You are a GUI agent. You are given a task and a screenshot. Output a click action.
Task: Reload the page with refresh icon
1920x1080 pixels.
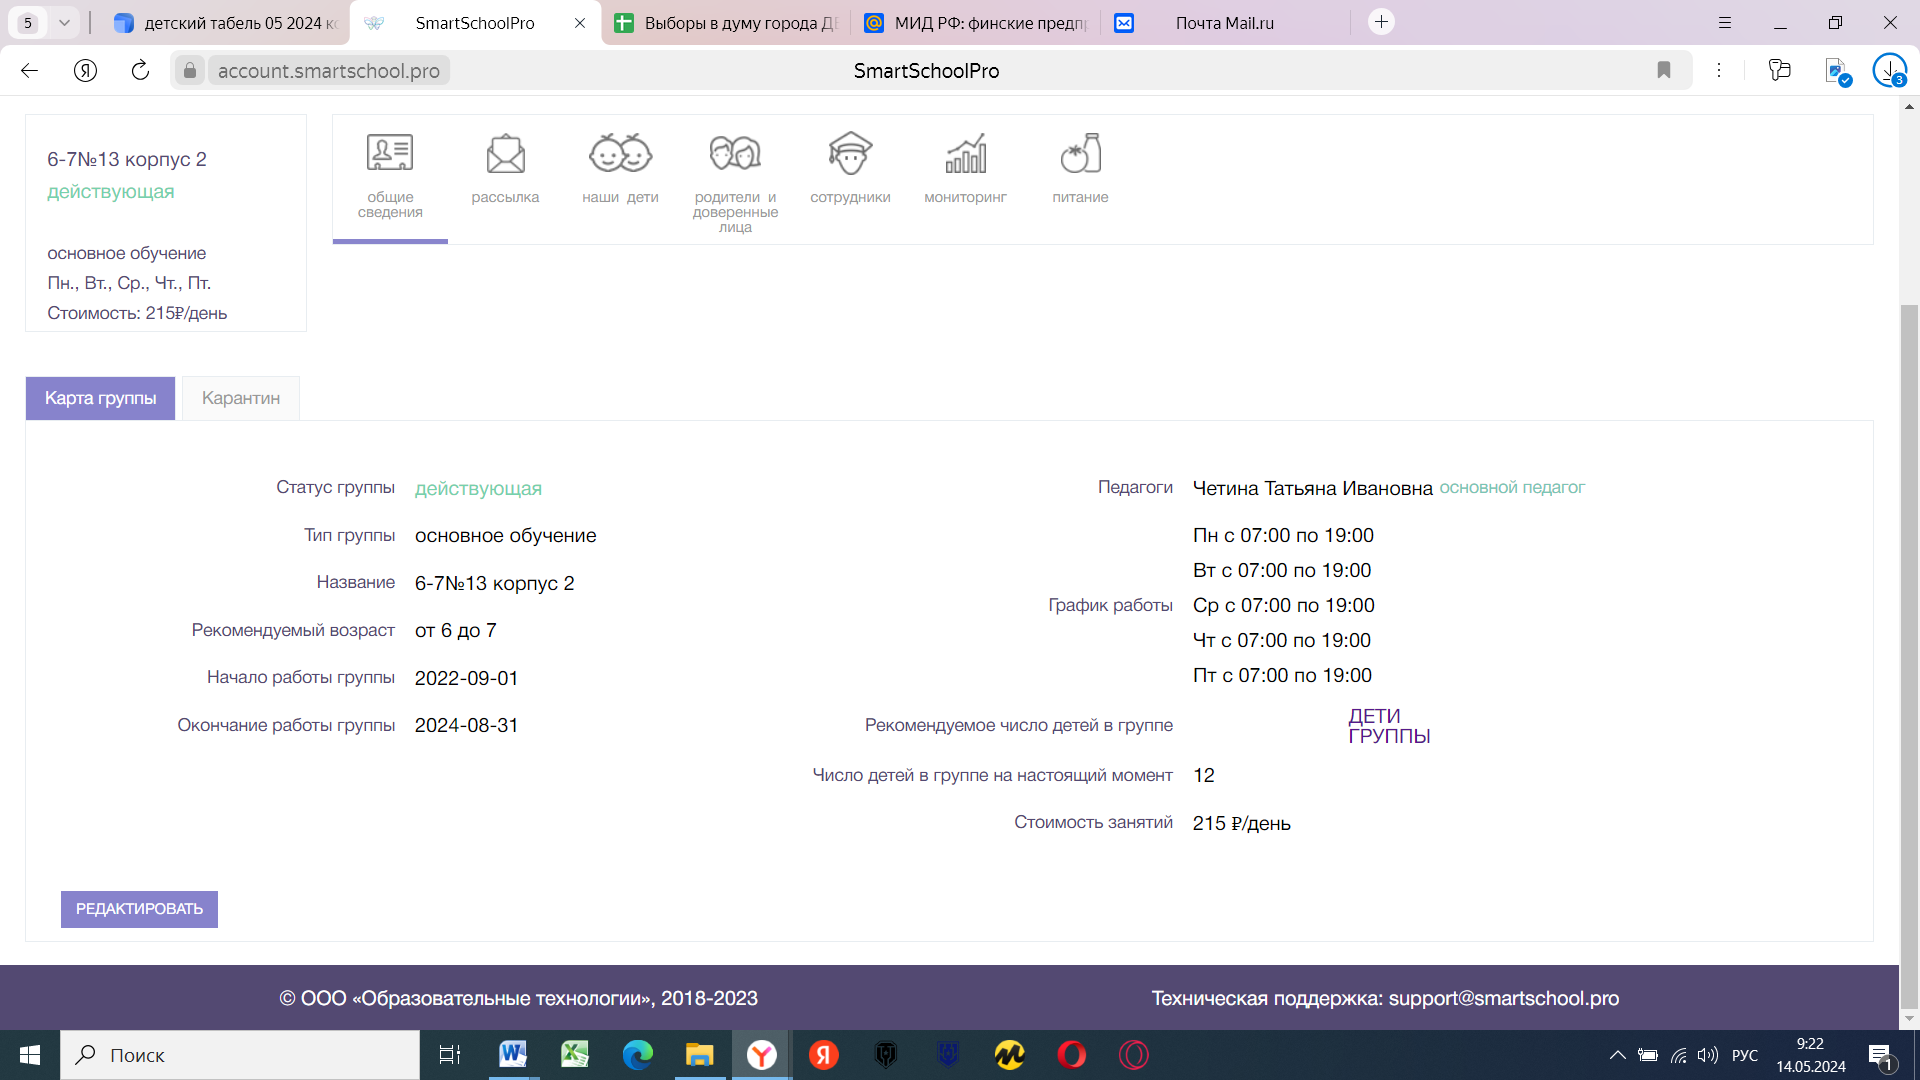click(x=140, y=70)
